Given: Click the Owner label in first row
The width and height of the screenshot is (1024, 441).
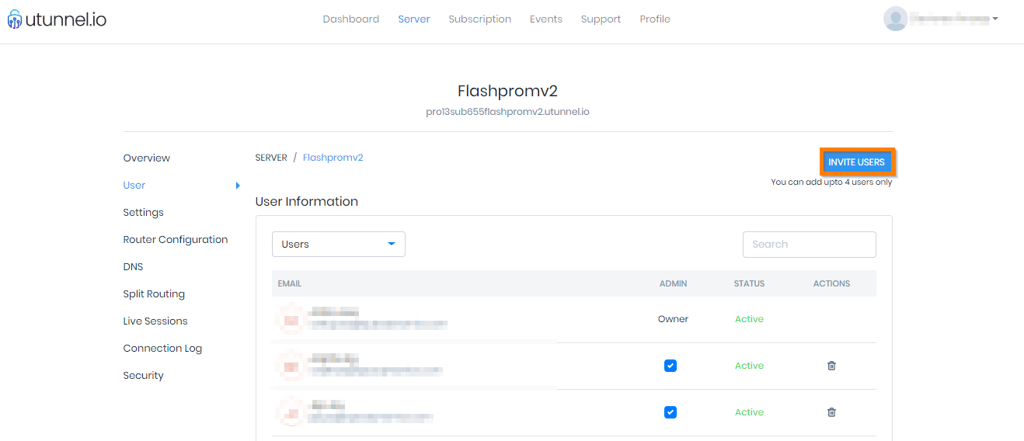Looking at the screenshot, I should [x=673, y=319].
